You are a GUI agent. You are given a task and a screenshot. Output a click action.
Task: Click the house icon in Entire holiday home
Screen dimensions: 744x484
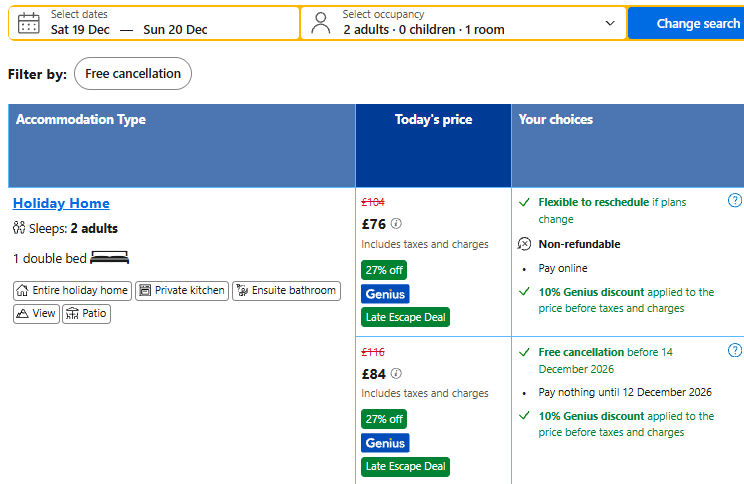click(22, 290)
